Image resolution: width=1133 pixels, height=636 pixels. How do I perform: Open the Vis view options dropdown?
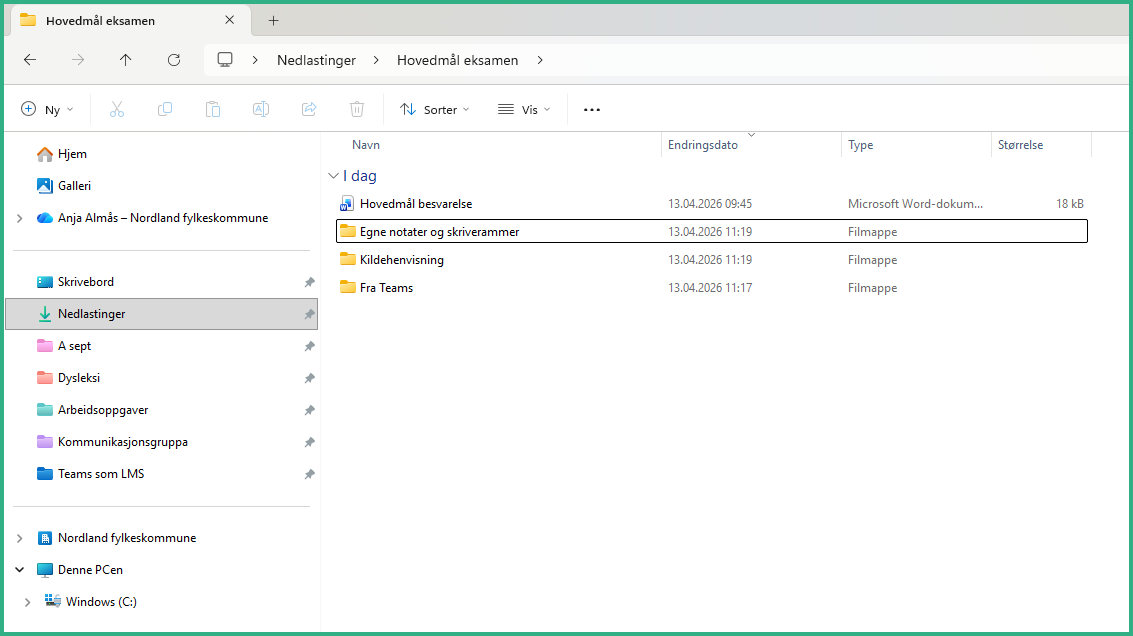(525, 110)
